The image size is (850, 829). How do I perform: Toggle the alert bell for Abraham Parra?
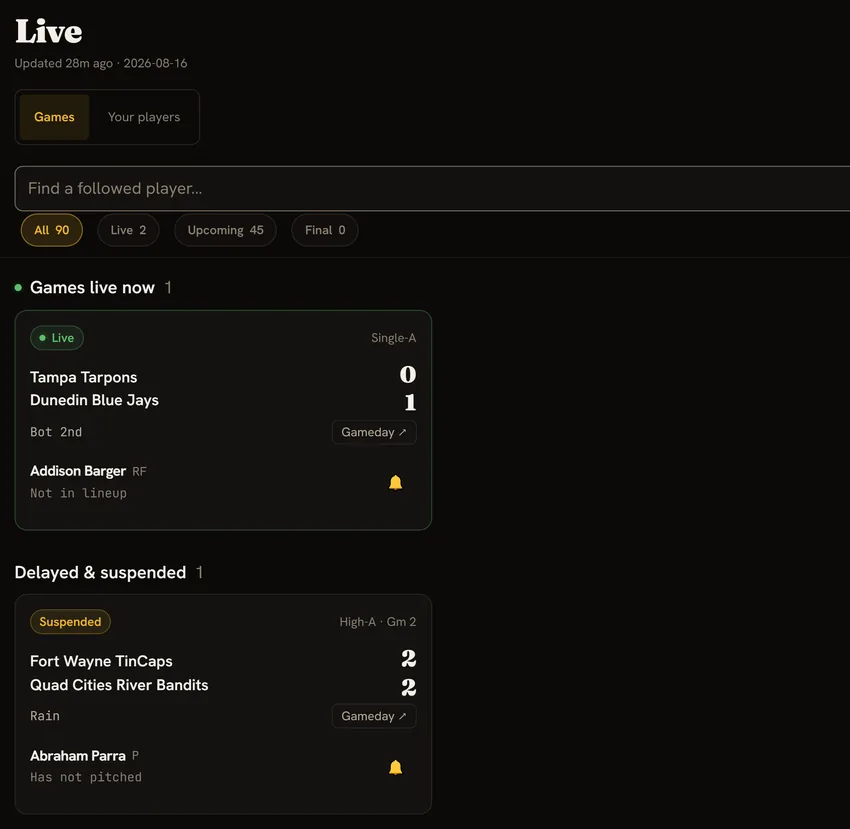(395, 767)
